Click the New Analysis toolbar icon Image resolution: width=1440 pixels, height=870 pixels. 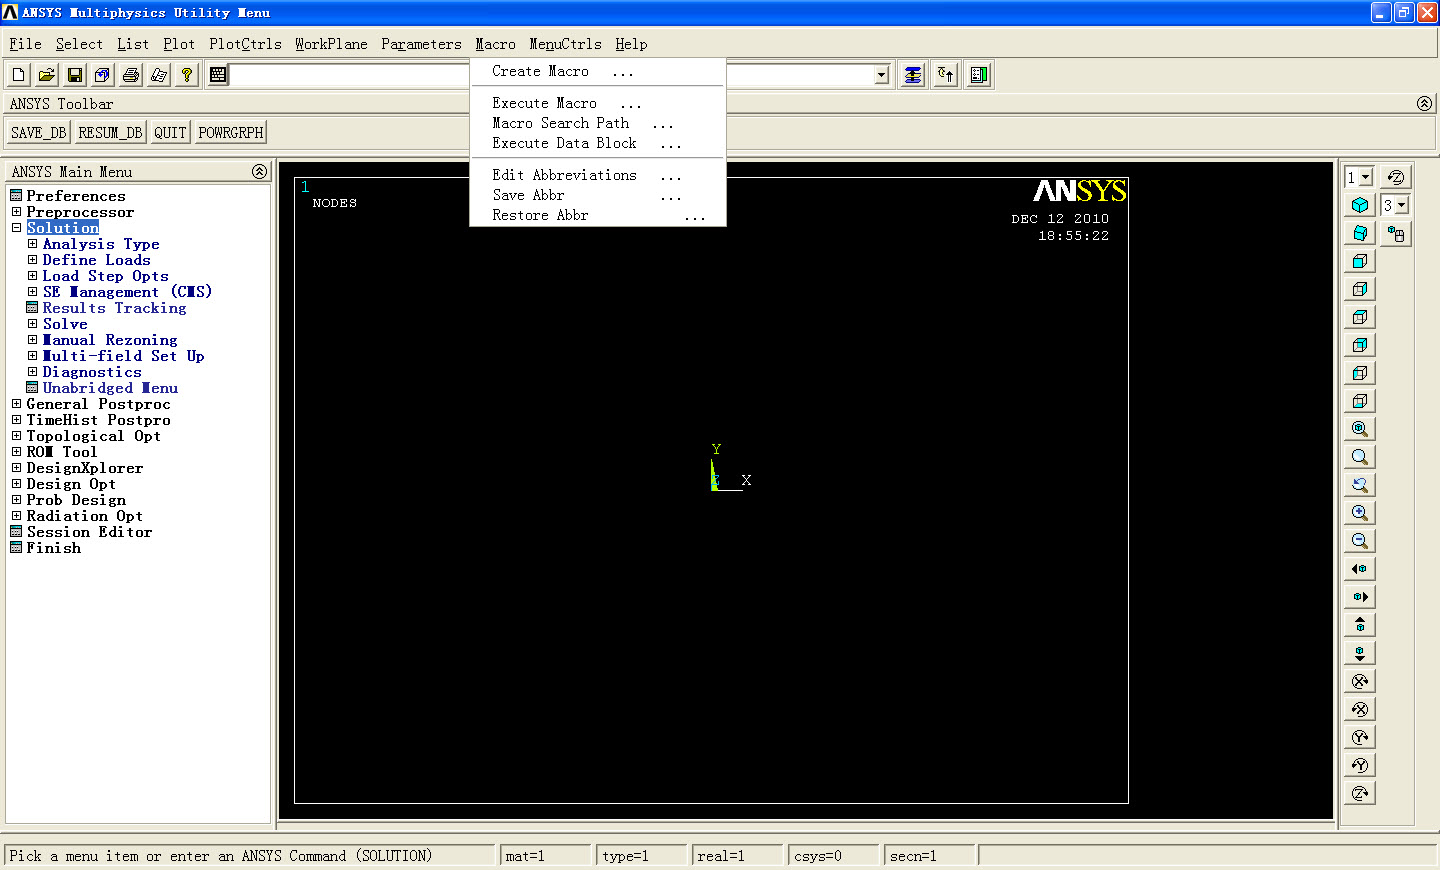19,75
